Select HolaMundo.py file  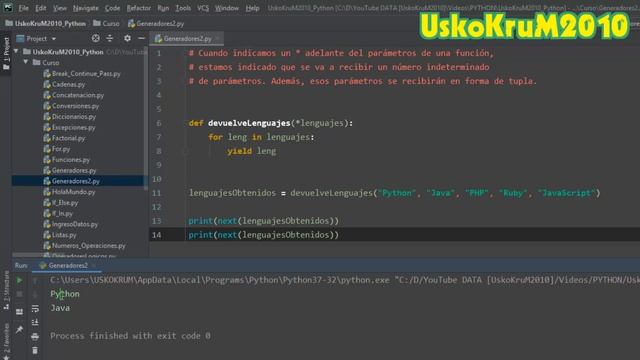(x=69, y=192)
